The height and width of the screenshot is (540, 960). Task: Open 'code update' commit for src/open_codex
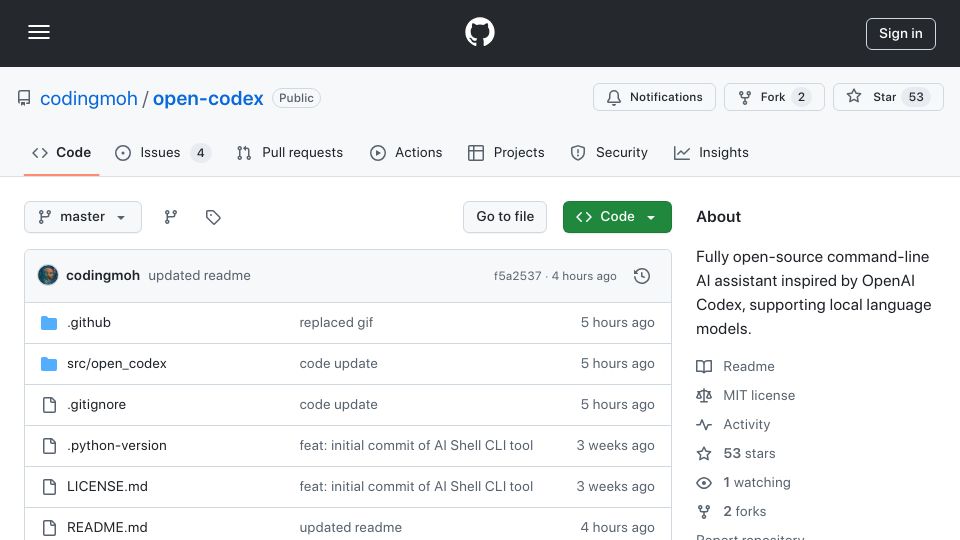coord(339,364)
